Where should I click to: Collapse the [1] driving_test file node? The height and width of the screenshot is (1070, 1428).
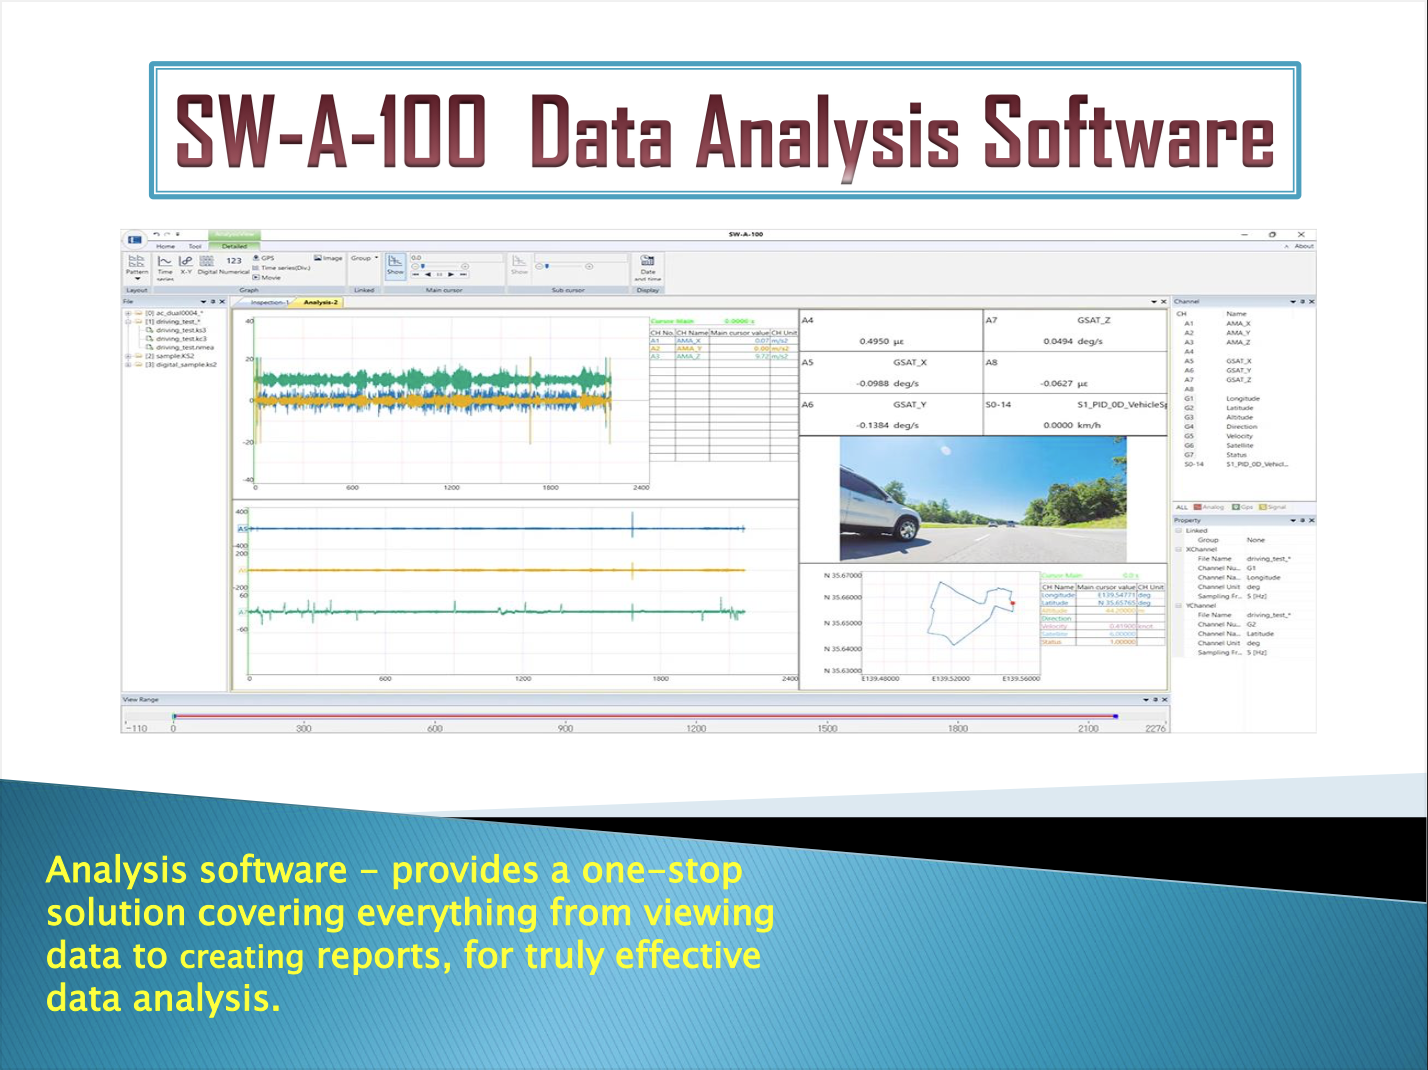pyautogui.click(x=127, y=322)
